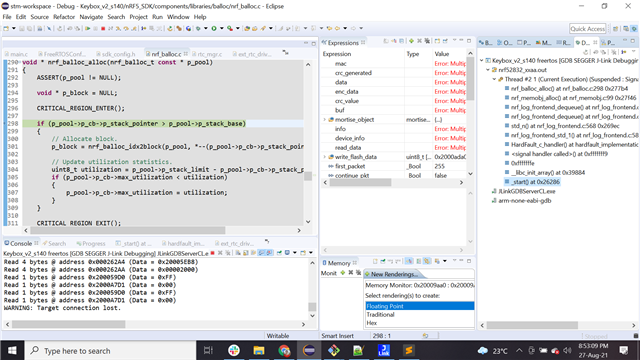This screenshot has width=640, height=360.
Task: Launch Run with the green circle play icon
Action: (214, 29)
